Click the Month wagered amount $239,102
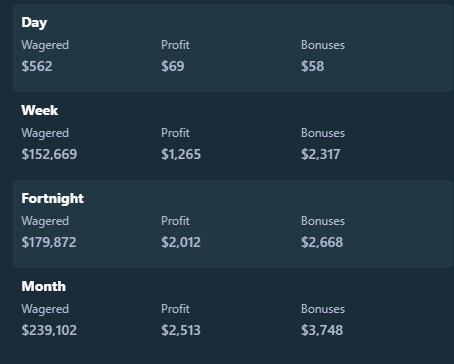 [x=49, y=330]
